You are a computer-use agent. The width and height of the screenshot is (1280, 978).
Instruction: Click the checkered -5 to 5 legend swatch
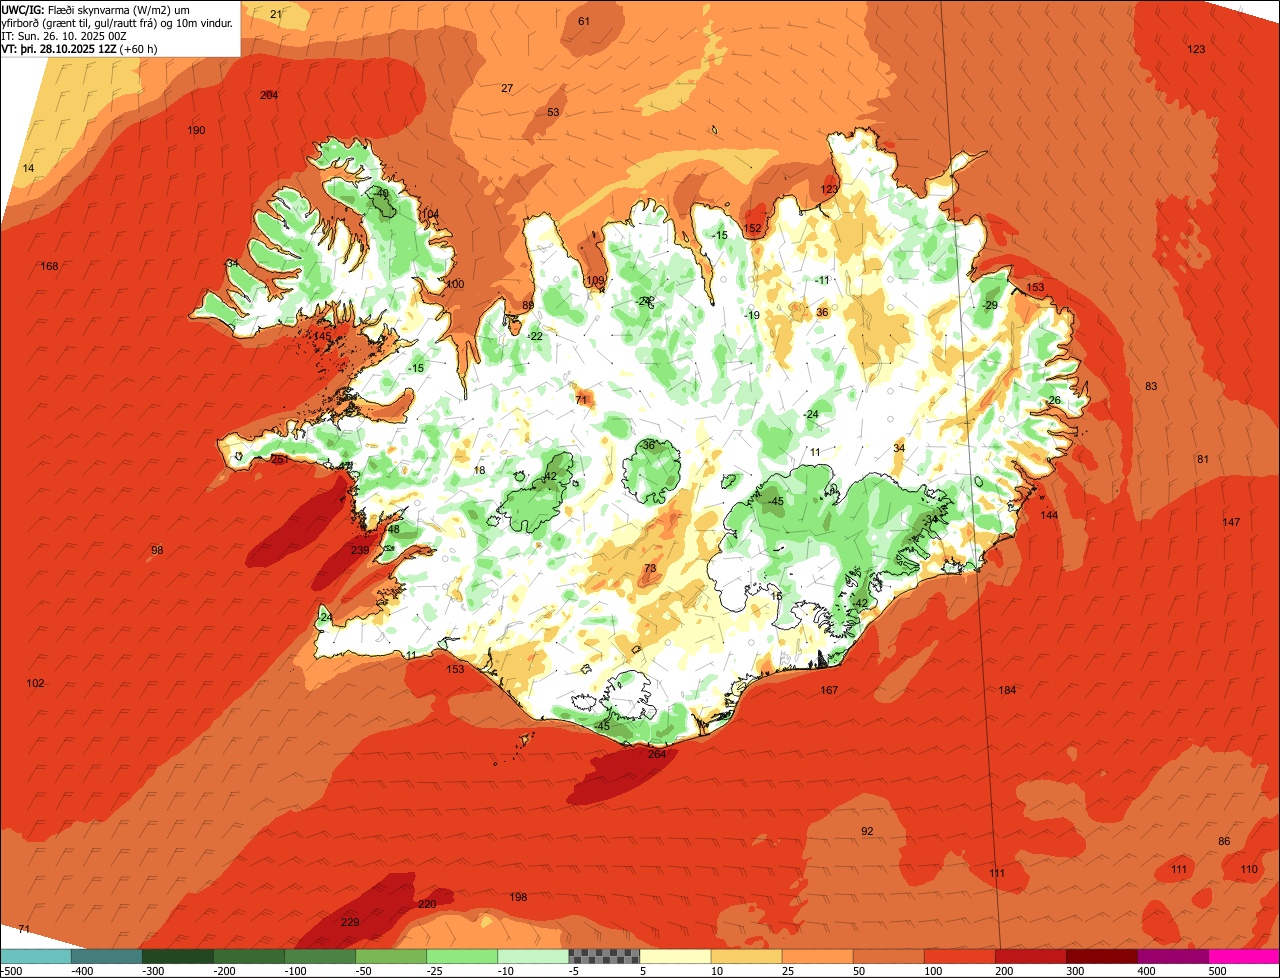[604, 957]
